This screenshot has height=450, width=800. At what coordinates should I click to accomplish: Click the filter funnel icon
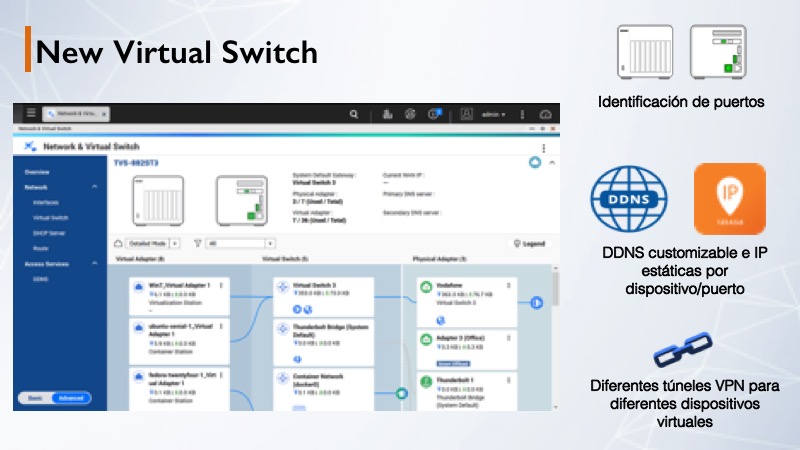(x=197, y=243)
